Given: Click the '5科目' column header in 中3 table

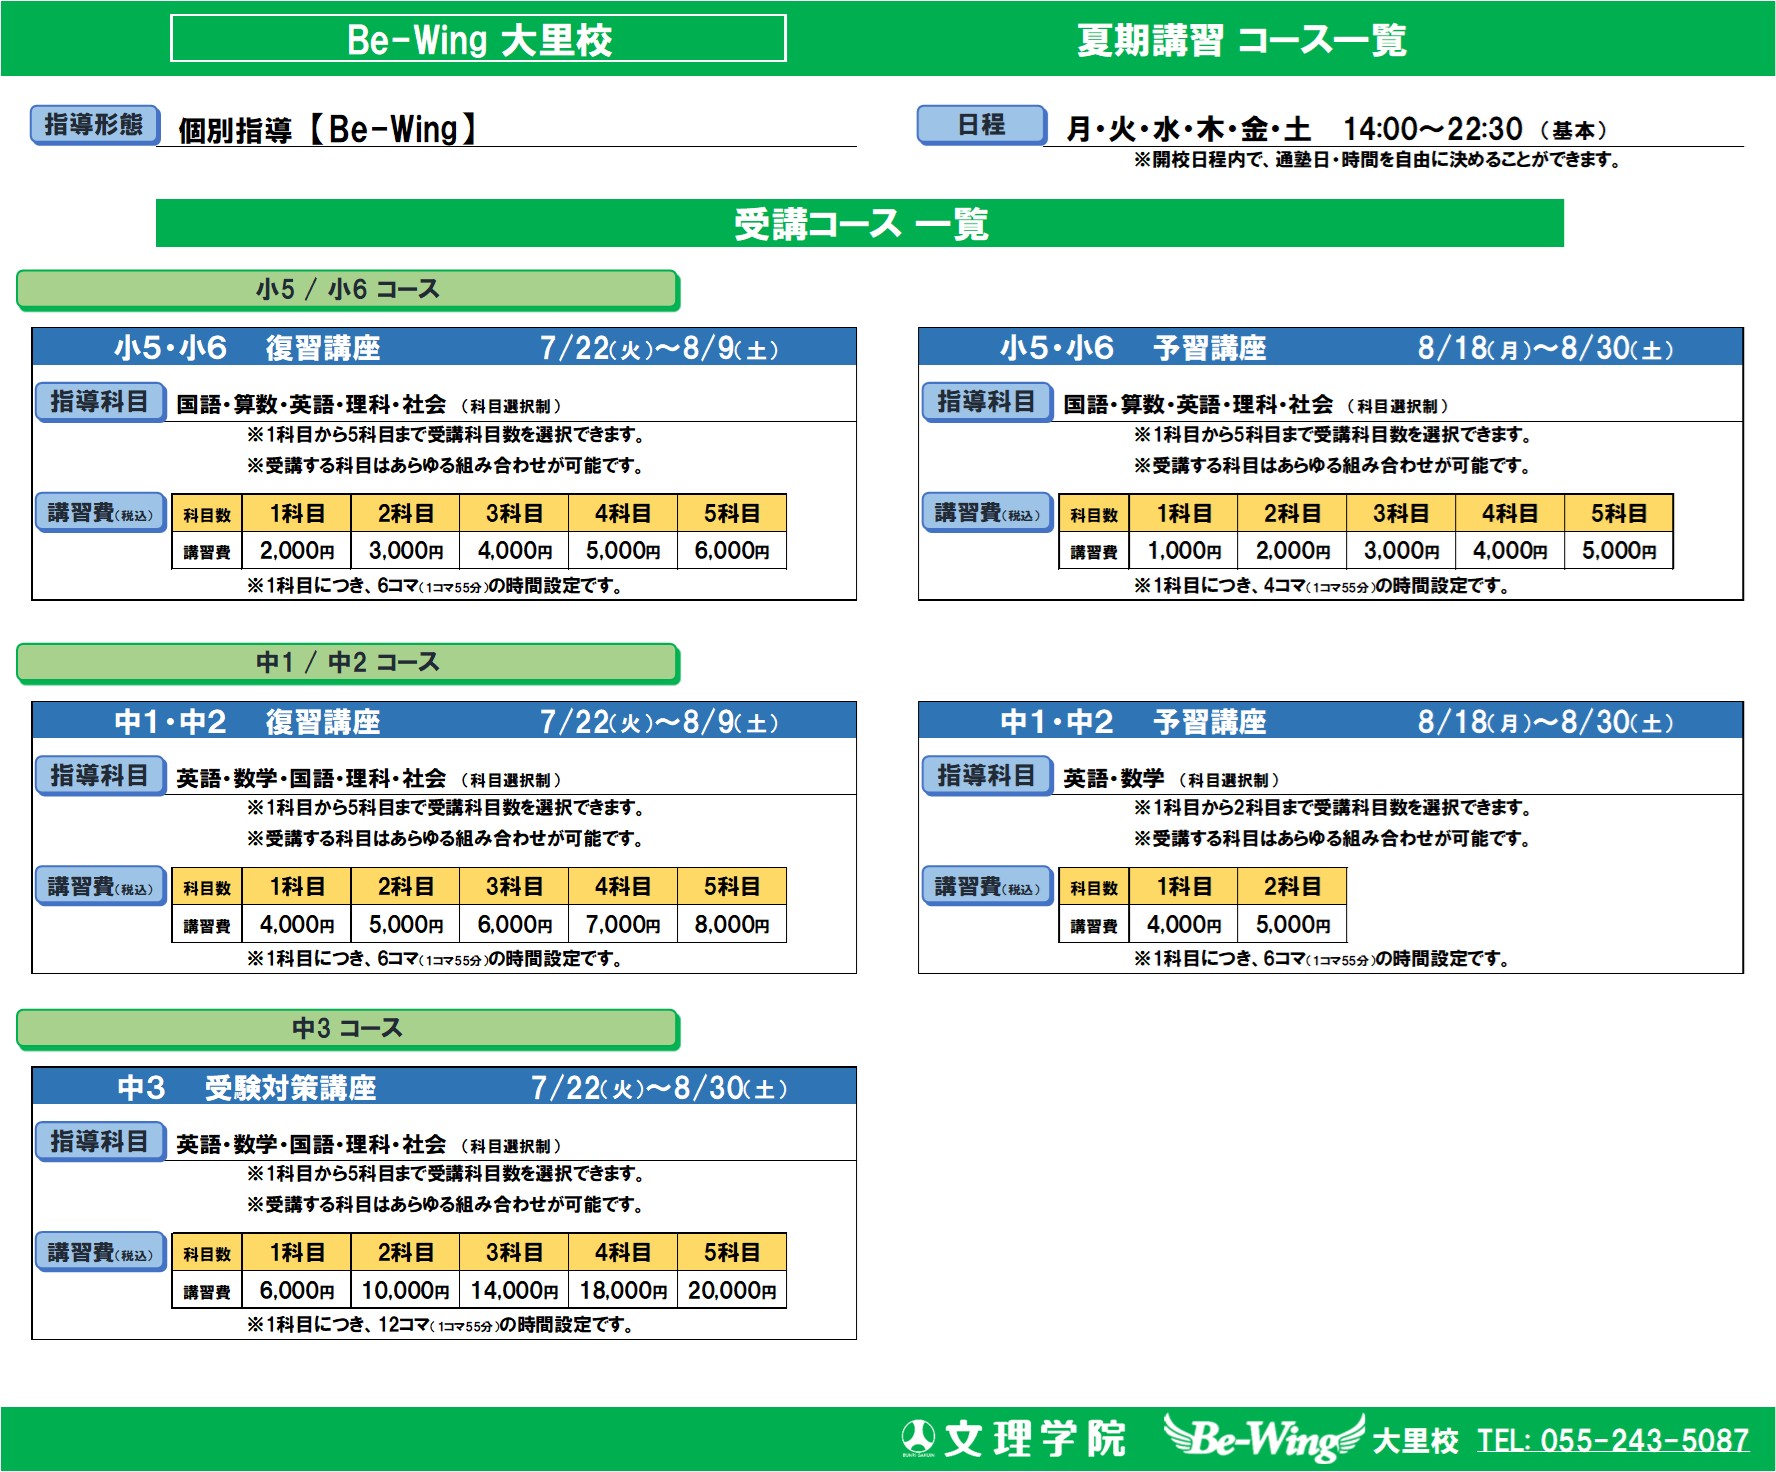Looking at the screenshot, I should click(x=732, y=1253).
